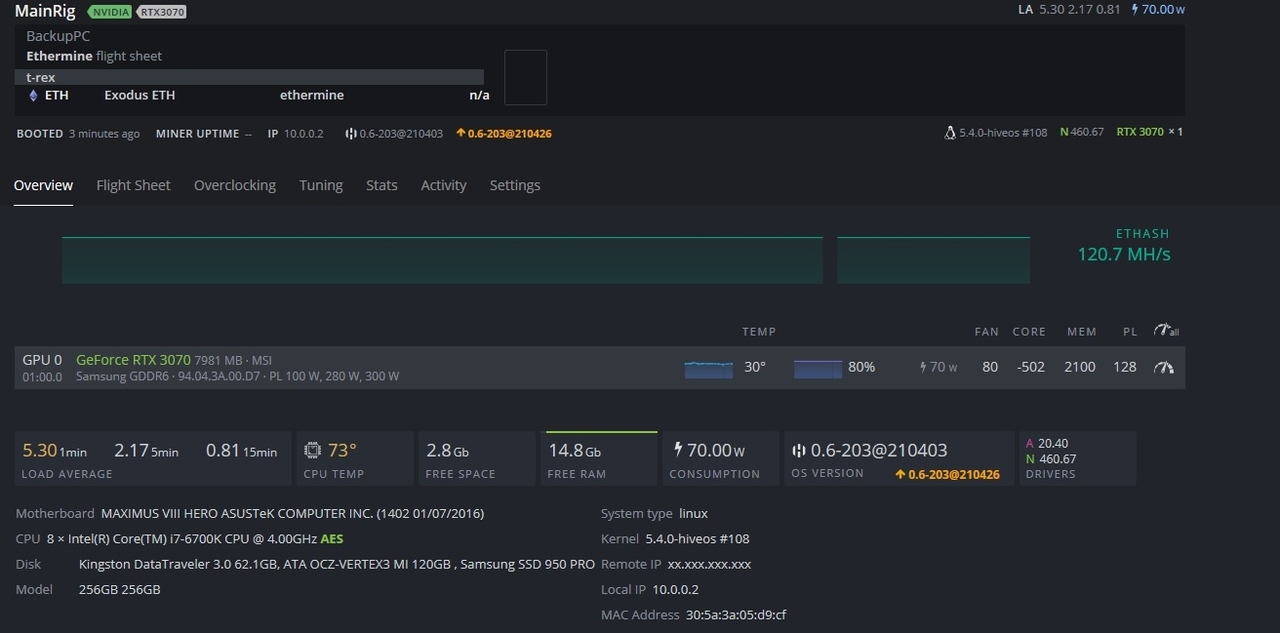The width and height of the screenshot is (1280, 633).
Task: Open the Stats tab
Action: tap(381, 185)
